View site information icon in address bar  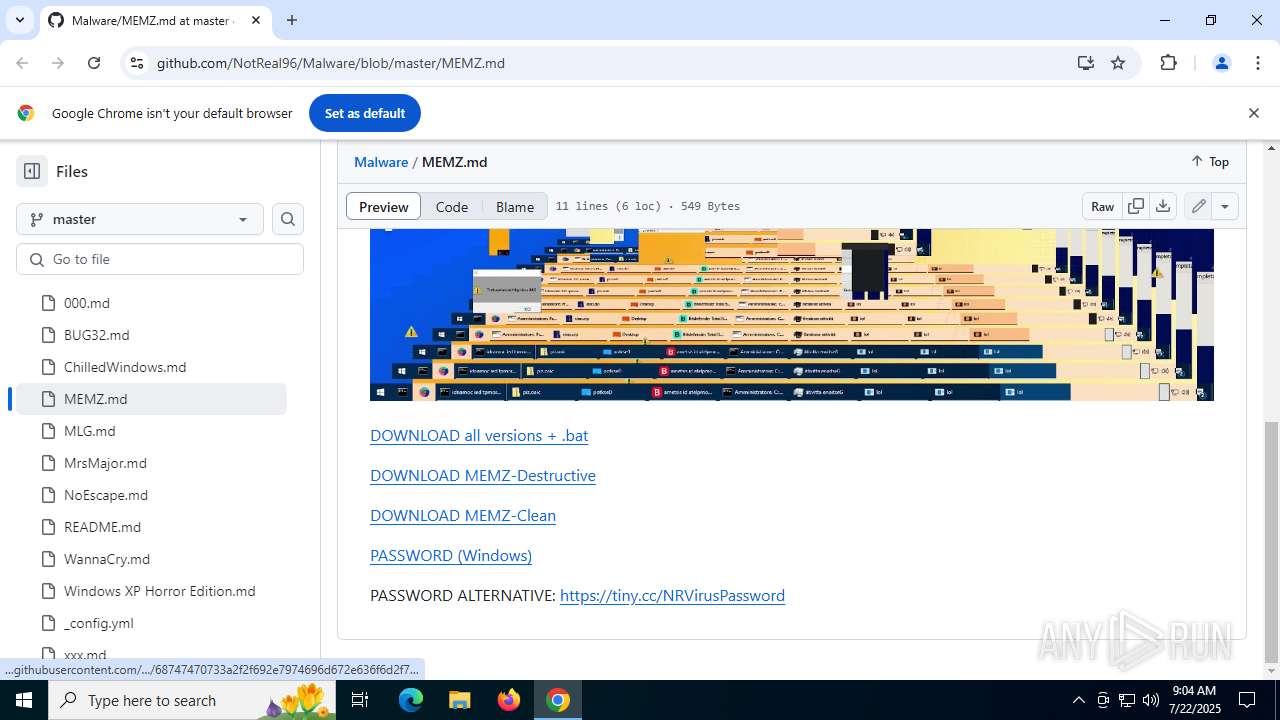point(137,63)
